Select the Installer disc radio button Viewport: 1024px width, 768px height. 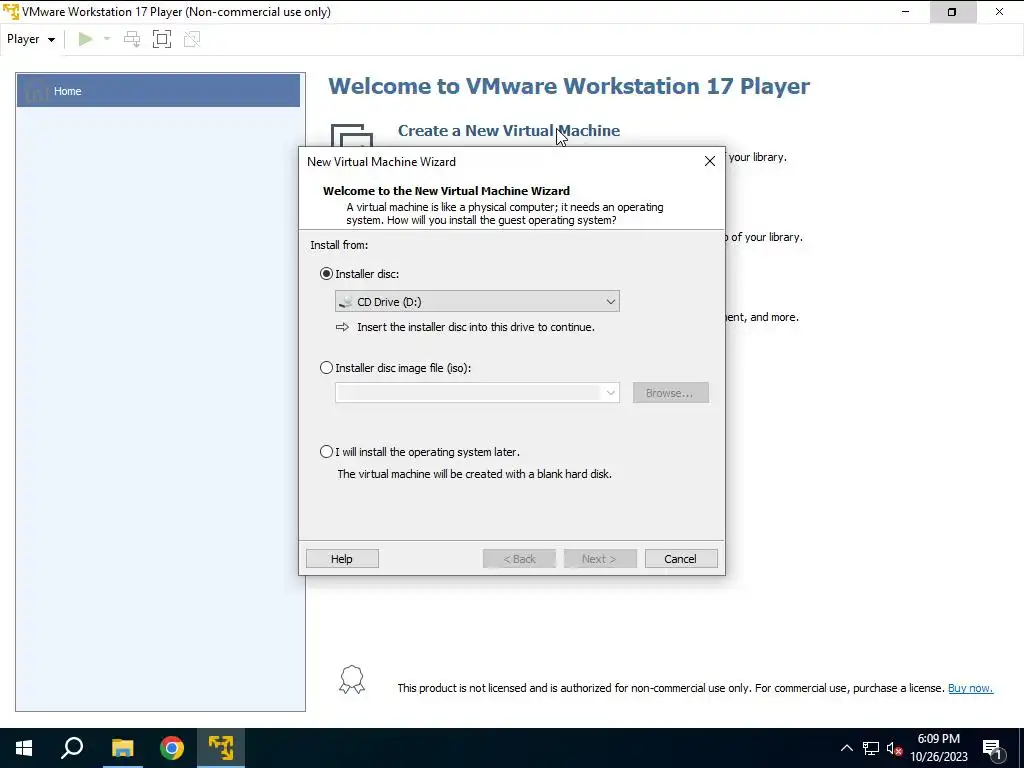[326, 274]
